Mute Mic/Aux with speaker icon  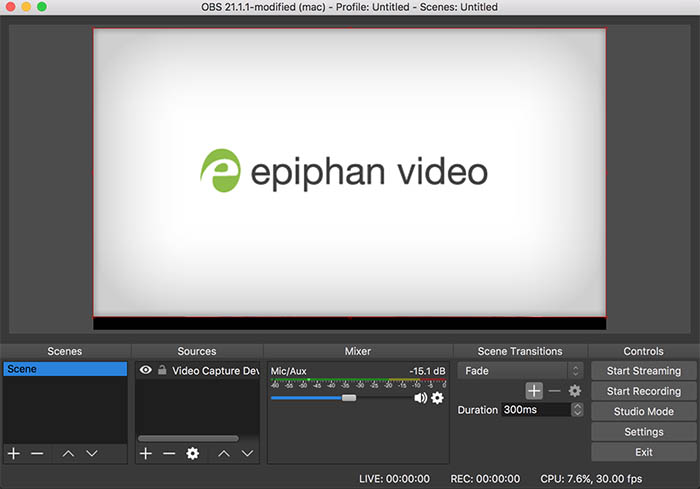(x=421, y=397)
